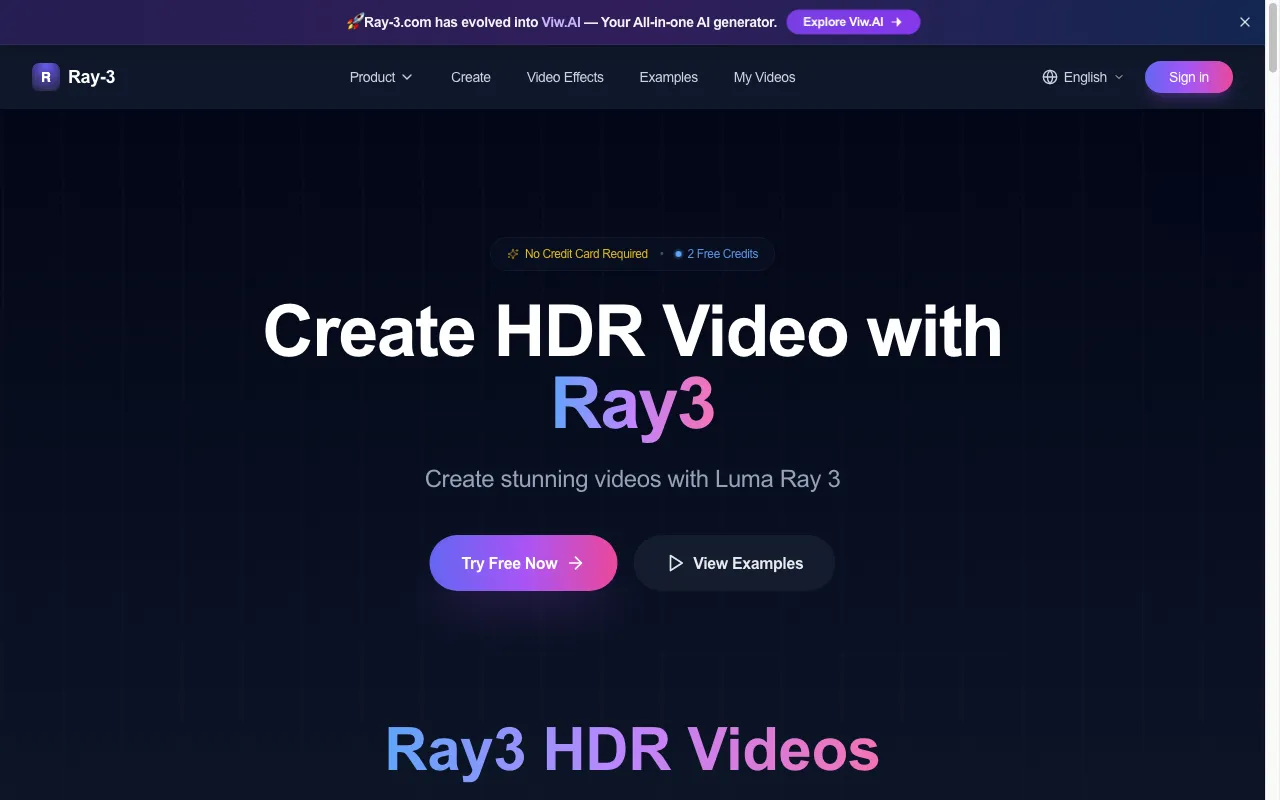Close the announcement banner
1280x800 pixels.
coord(1245,22)
